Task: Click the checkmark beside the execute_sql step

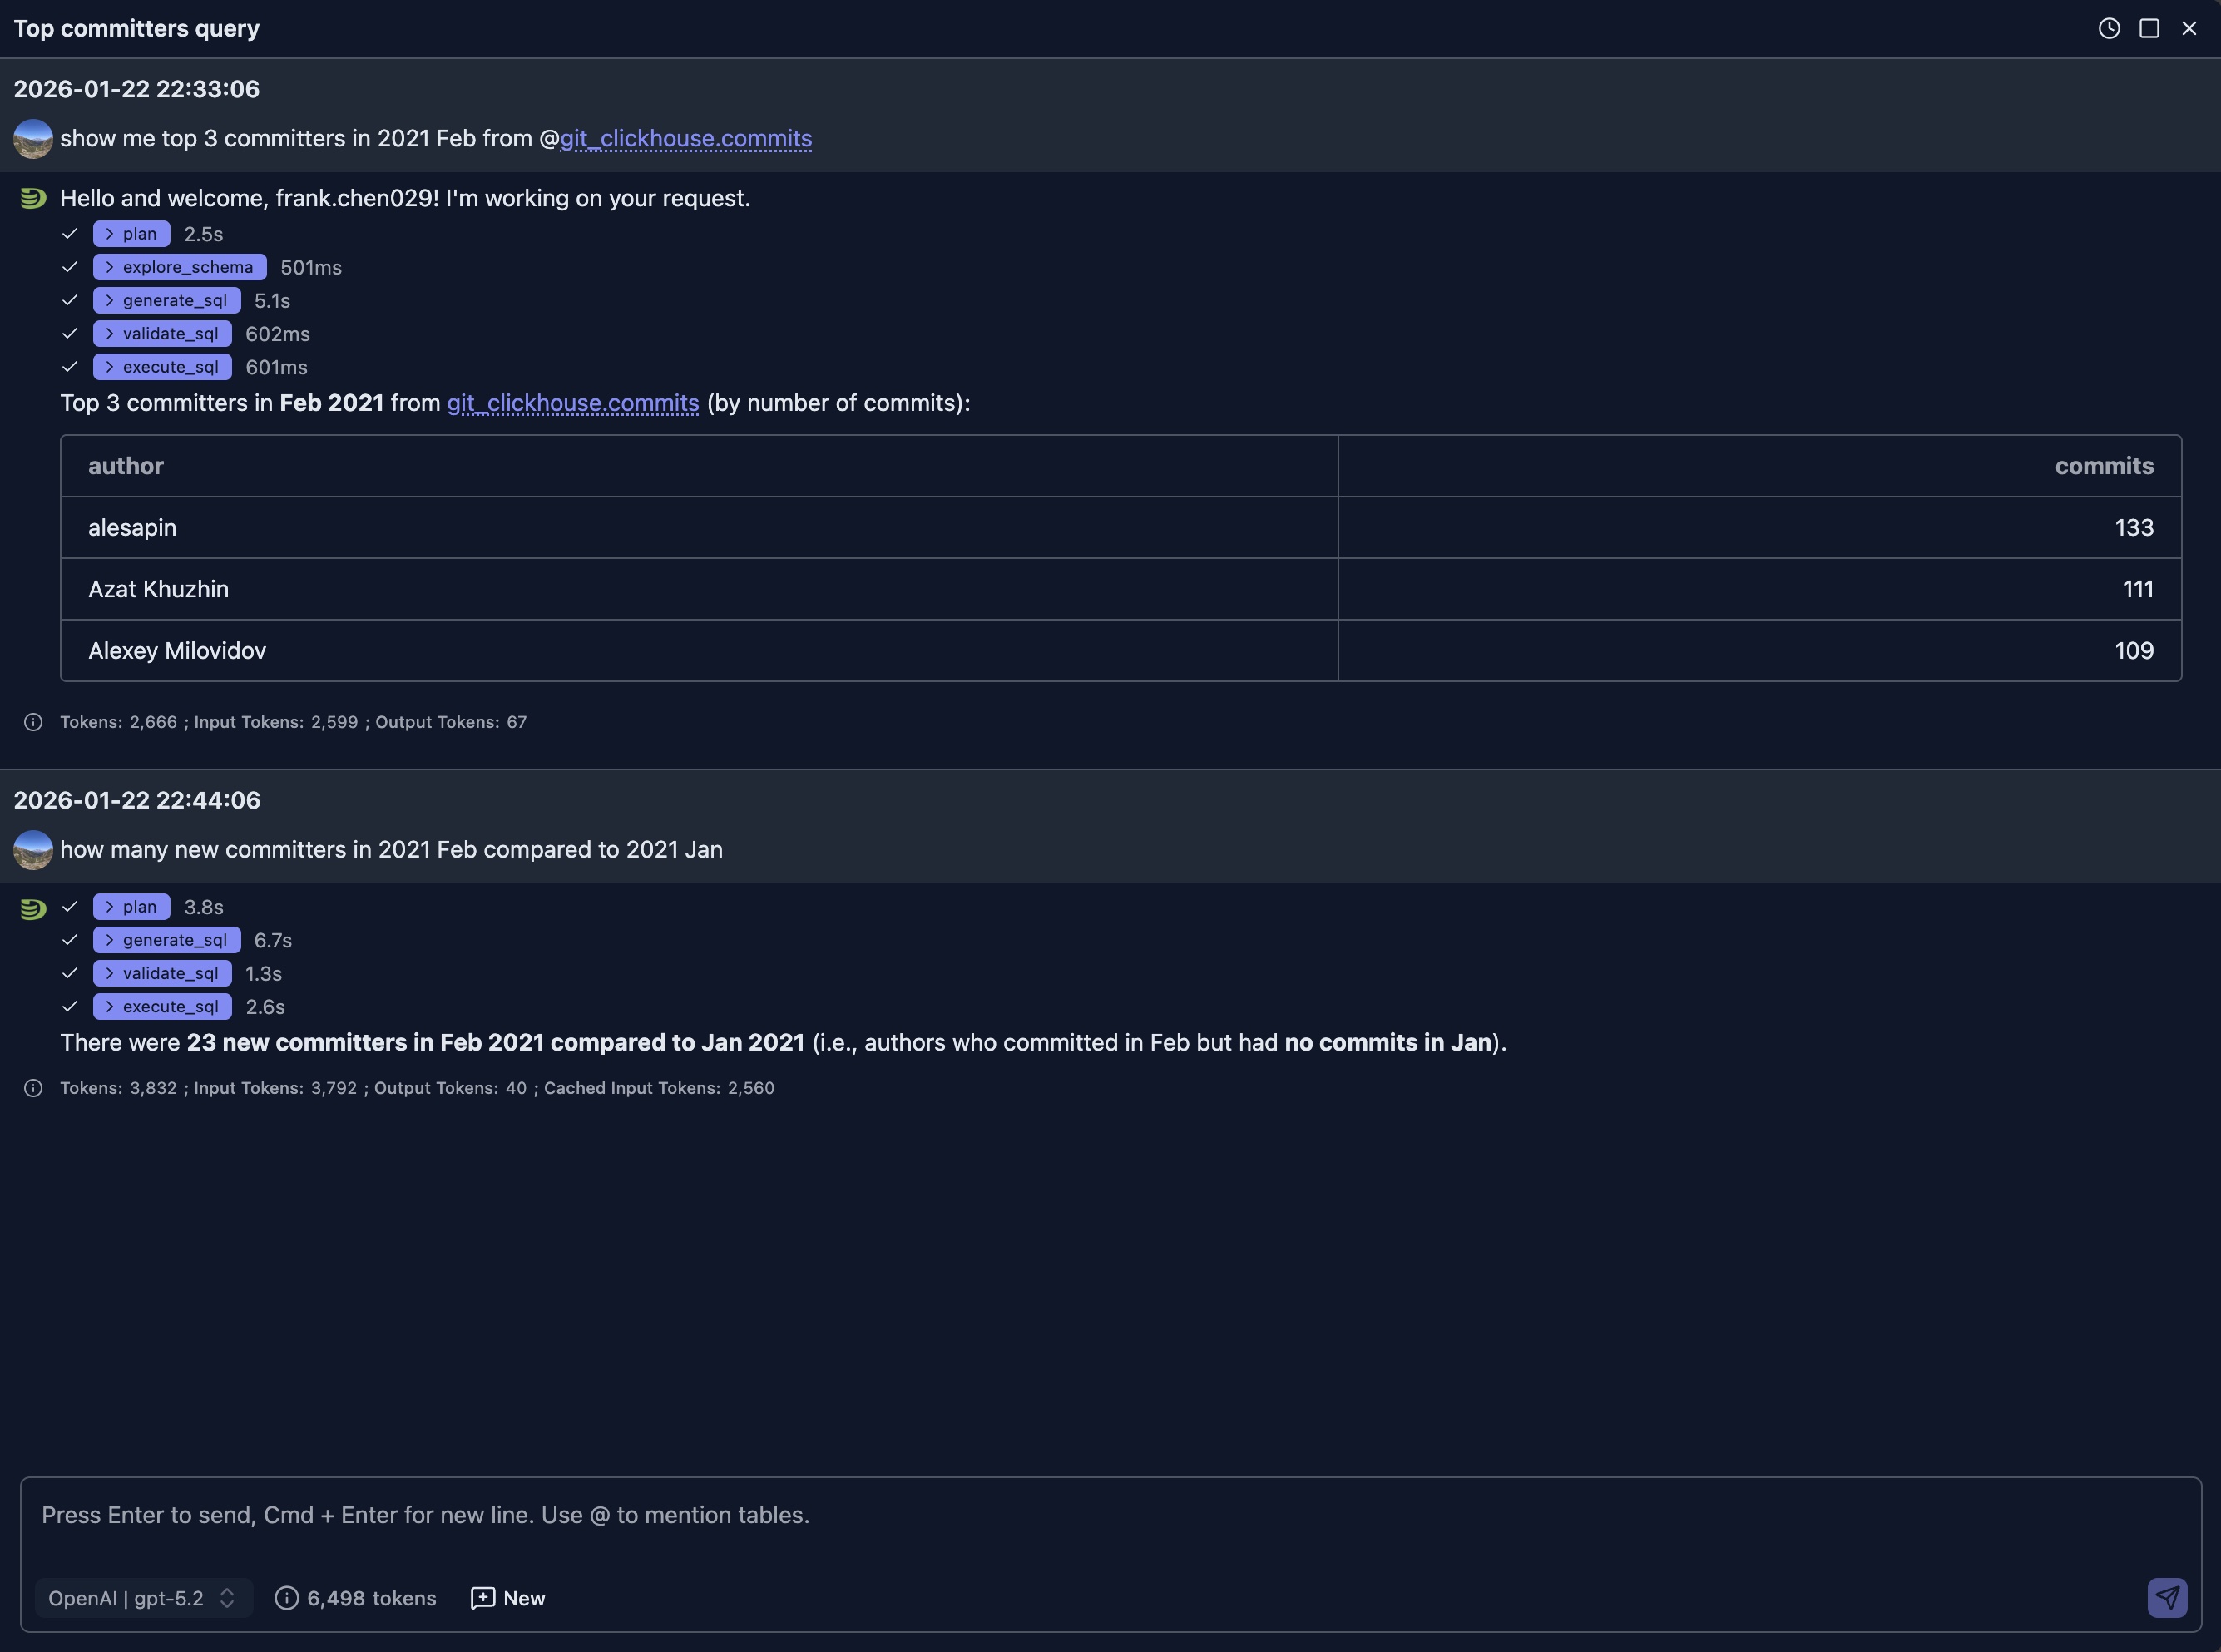Action: tap(69, 366)
